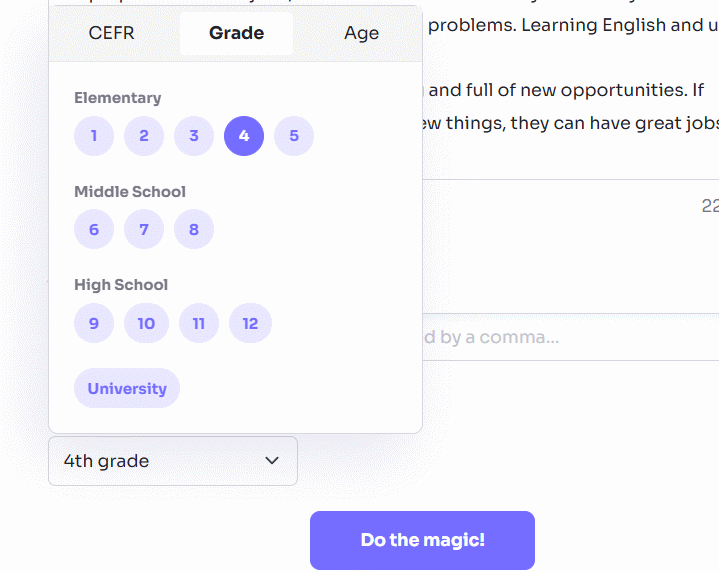Click the dropdown chevron arrow
Viewport: 719px width, 572px height.
(x=272, y=461)
